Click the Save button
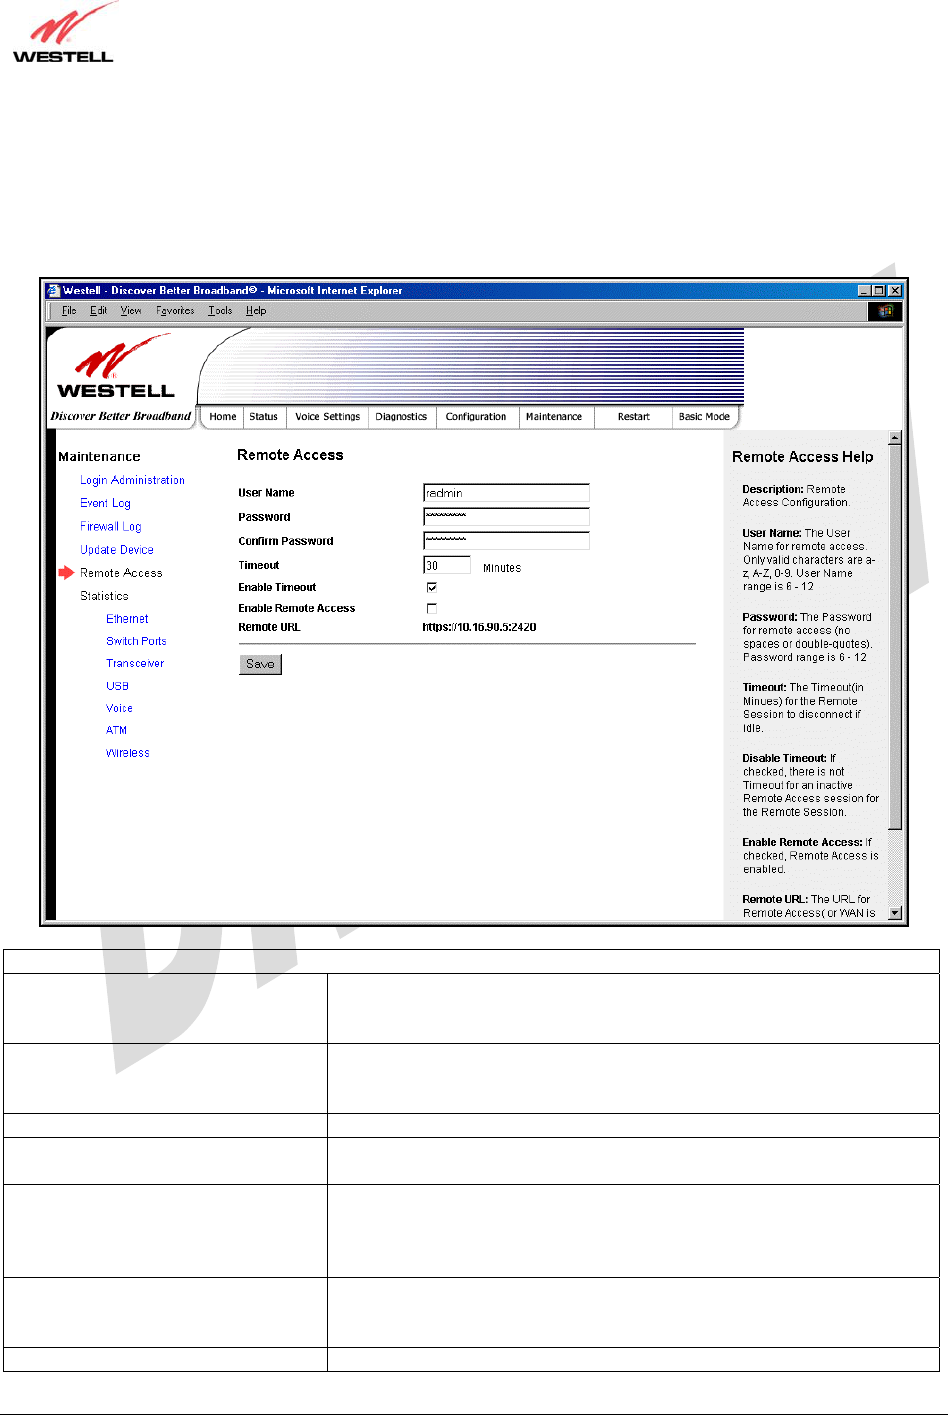 (260, 664)
